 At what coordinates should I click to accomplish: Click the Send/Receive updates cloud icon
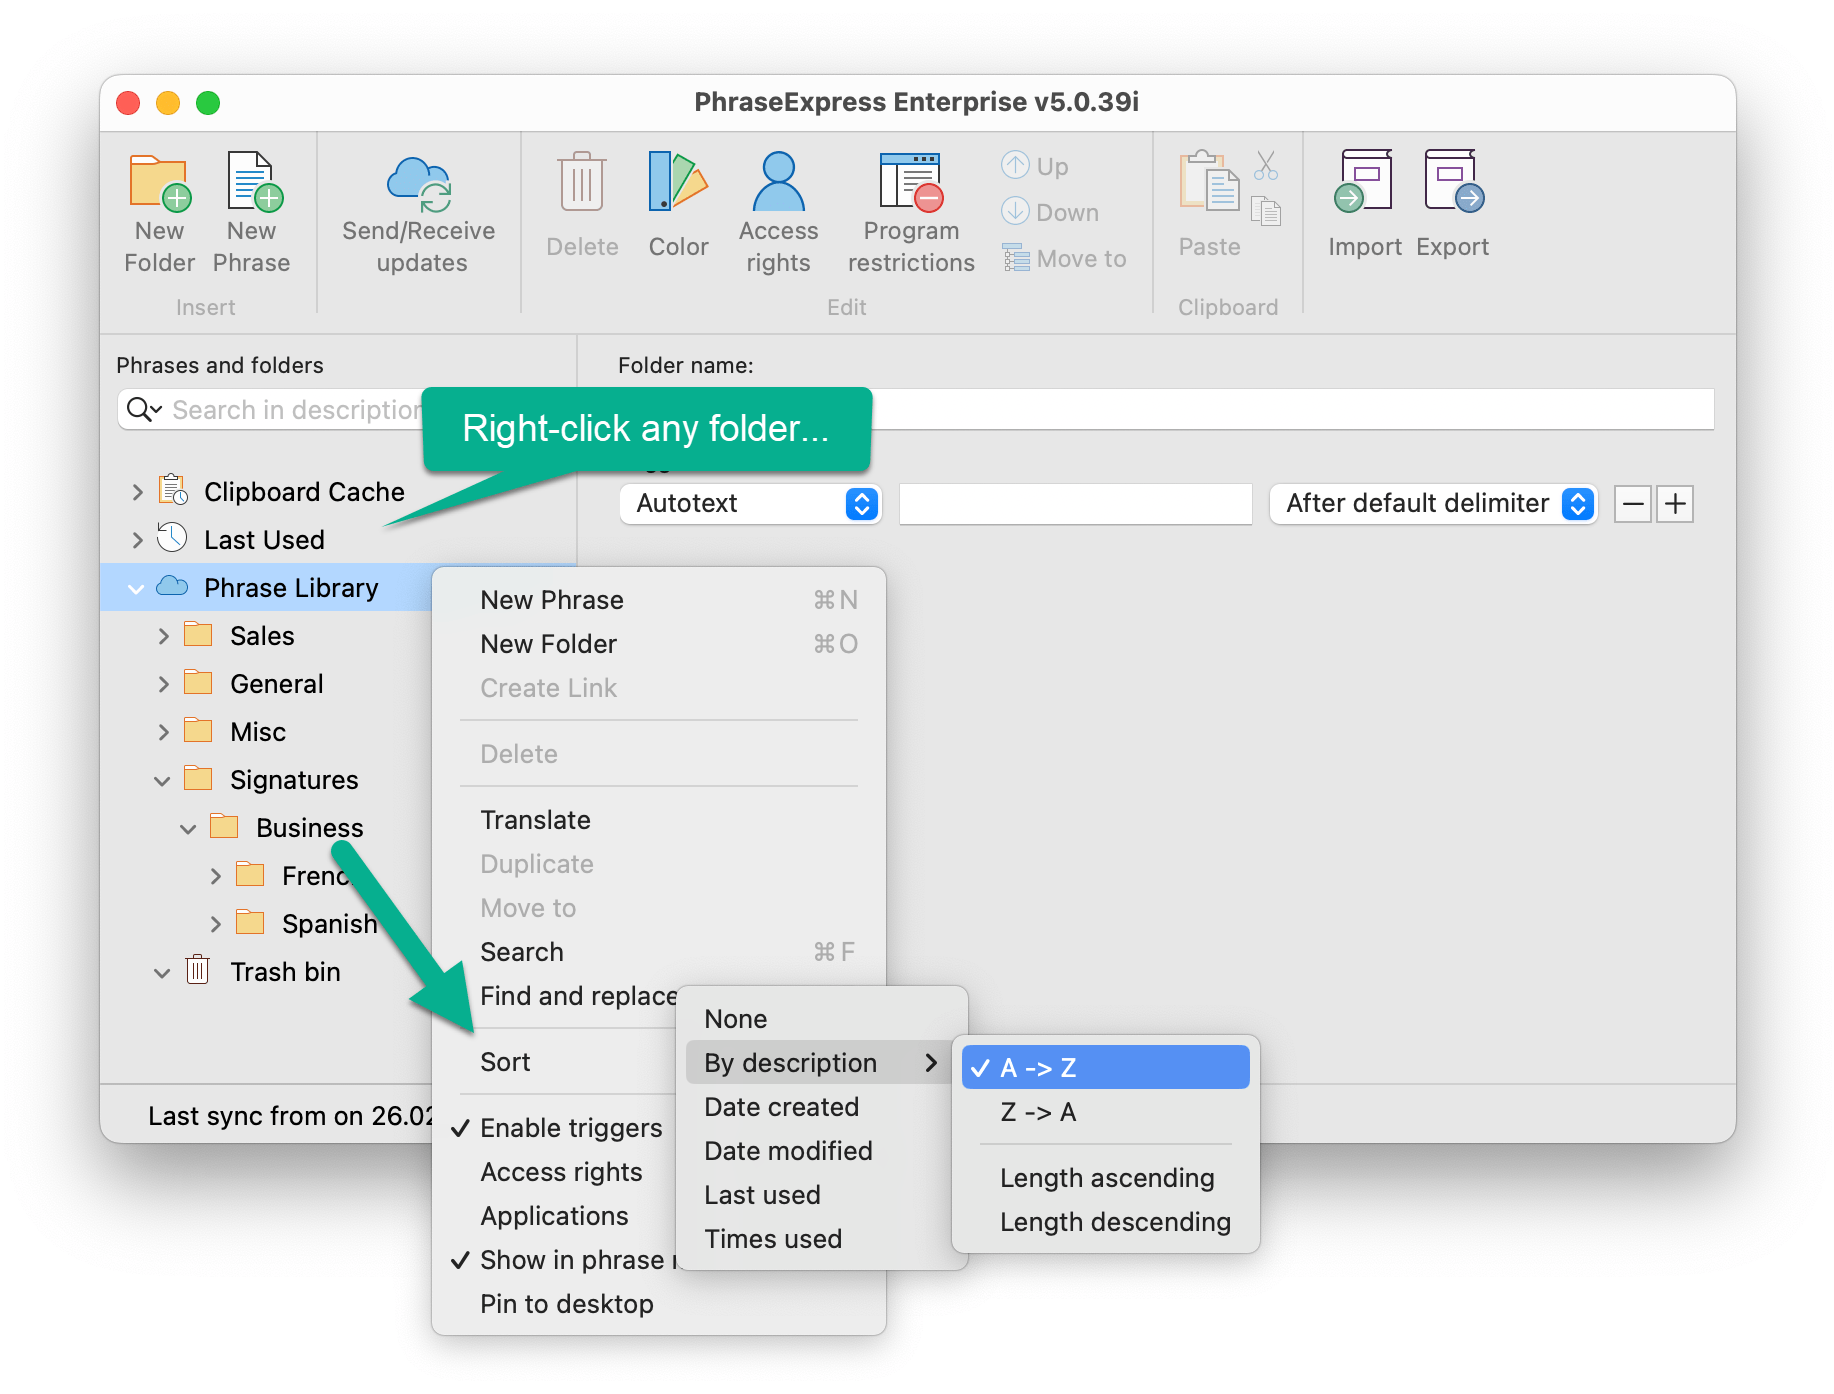pyautogui.click(x=420, y=184)
